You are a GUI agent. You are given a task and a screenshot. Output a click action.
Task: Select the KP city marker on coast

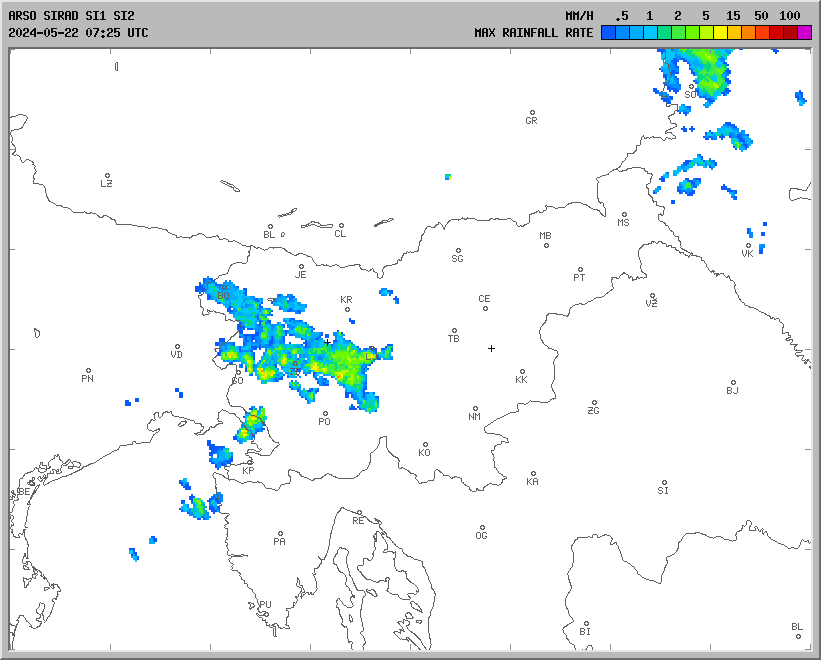point(249,462)
